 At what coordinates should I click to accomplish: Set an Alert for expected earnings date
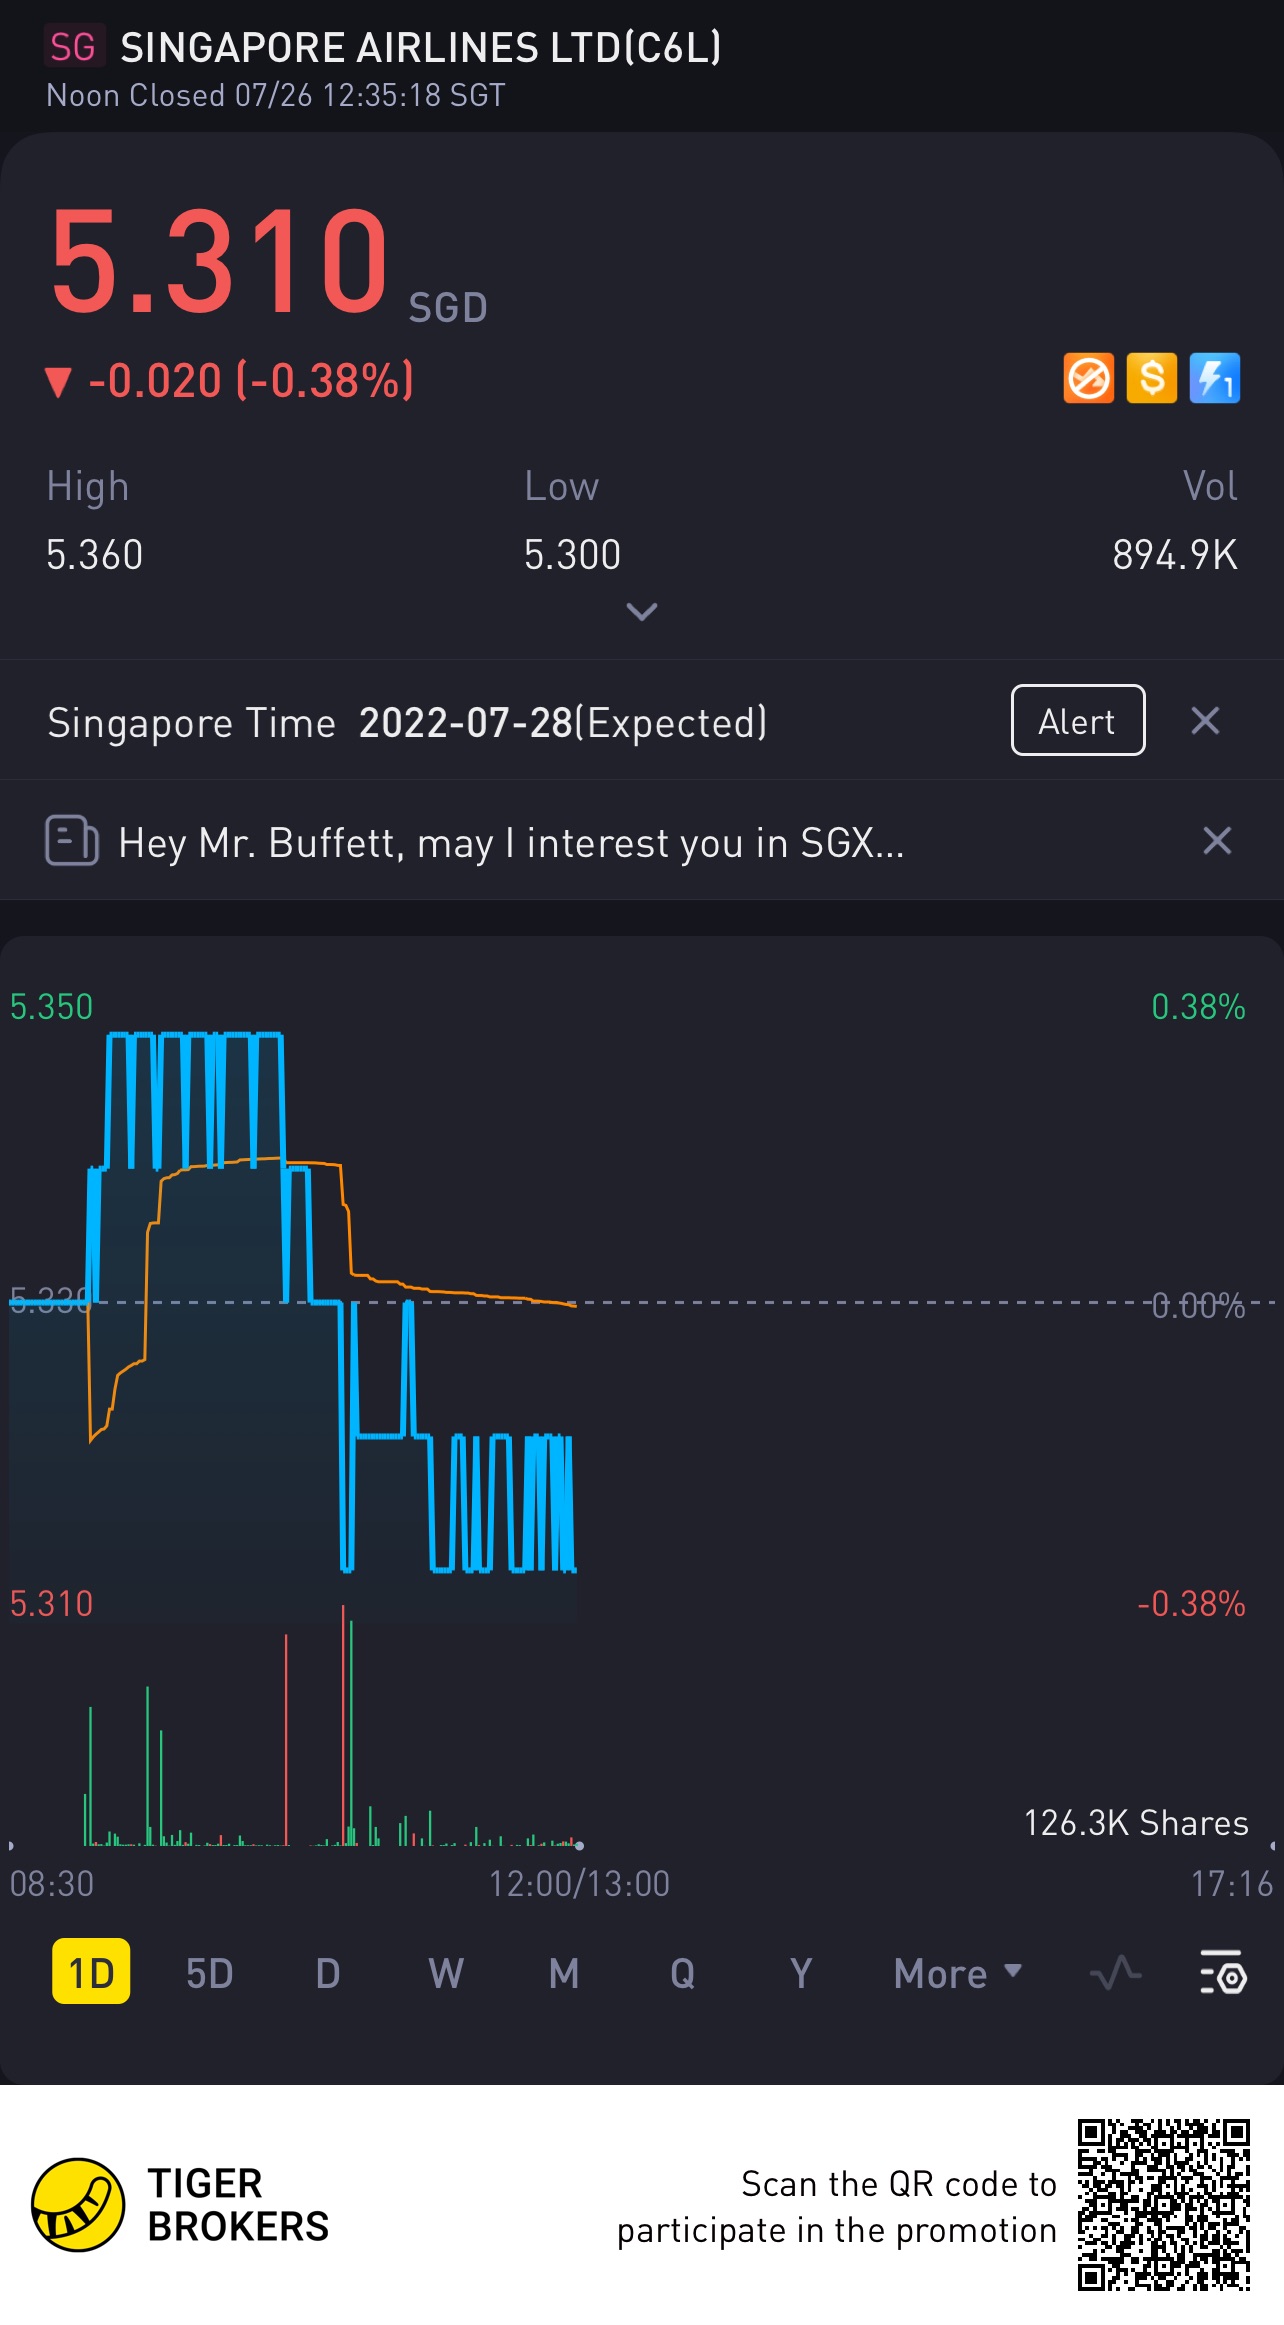click(1078, 720)
